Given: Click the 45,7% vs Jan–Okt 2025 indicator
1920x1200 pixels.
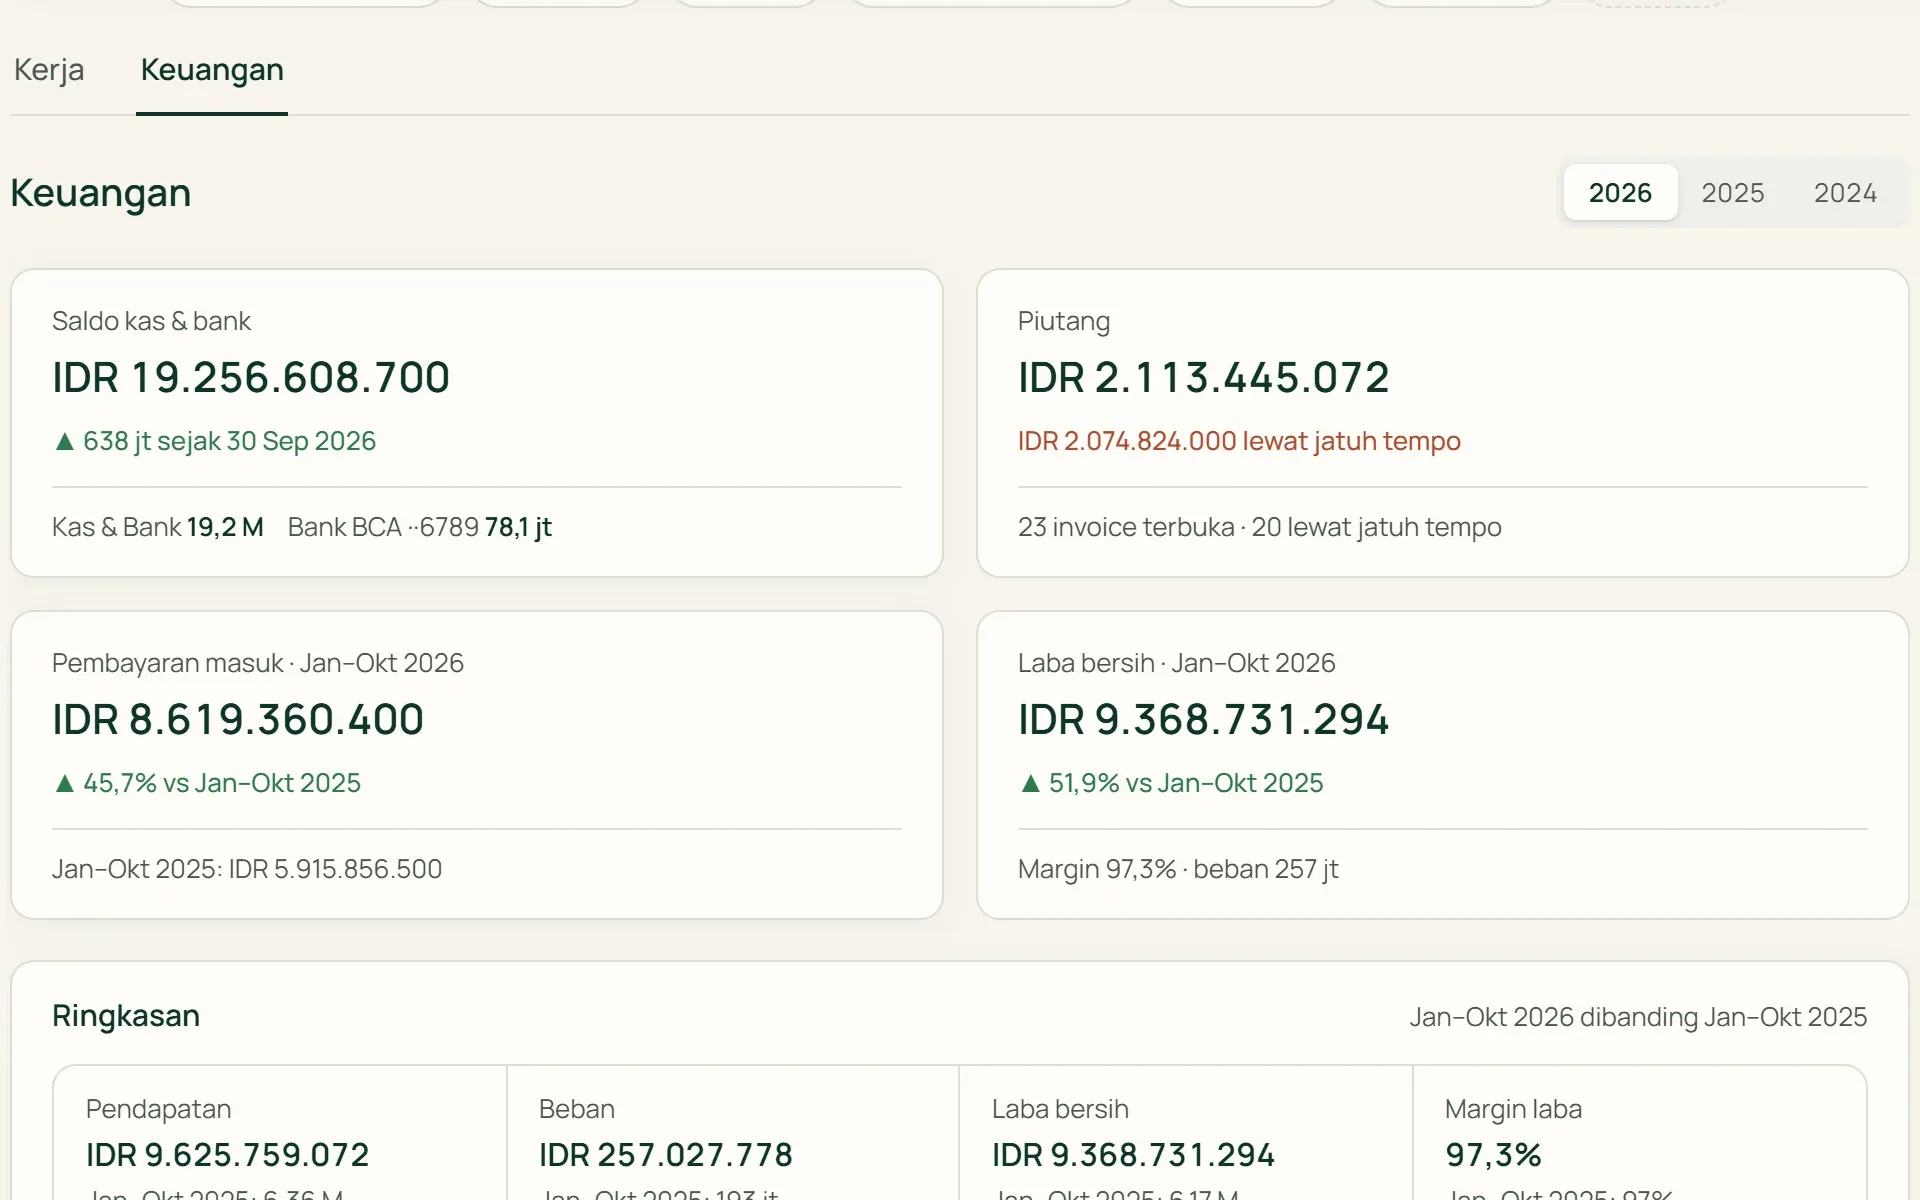Looking at the screenshot, I should click(207, 783).
